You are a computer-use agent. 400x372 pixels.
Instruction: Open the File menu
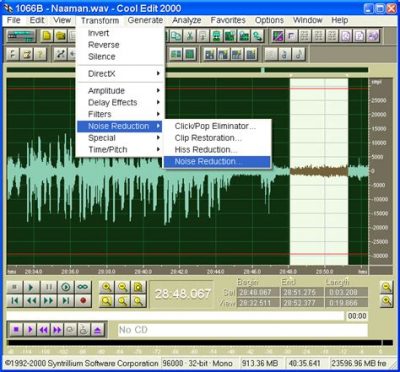(14, 20)
